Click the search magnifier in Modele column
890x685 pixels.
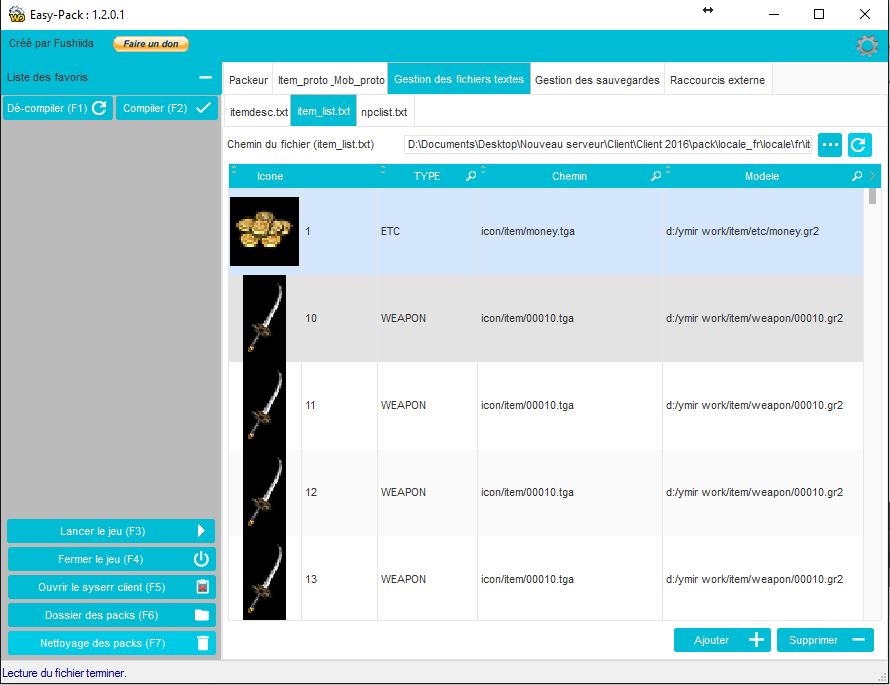click(857, 176)
